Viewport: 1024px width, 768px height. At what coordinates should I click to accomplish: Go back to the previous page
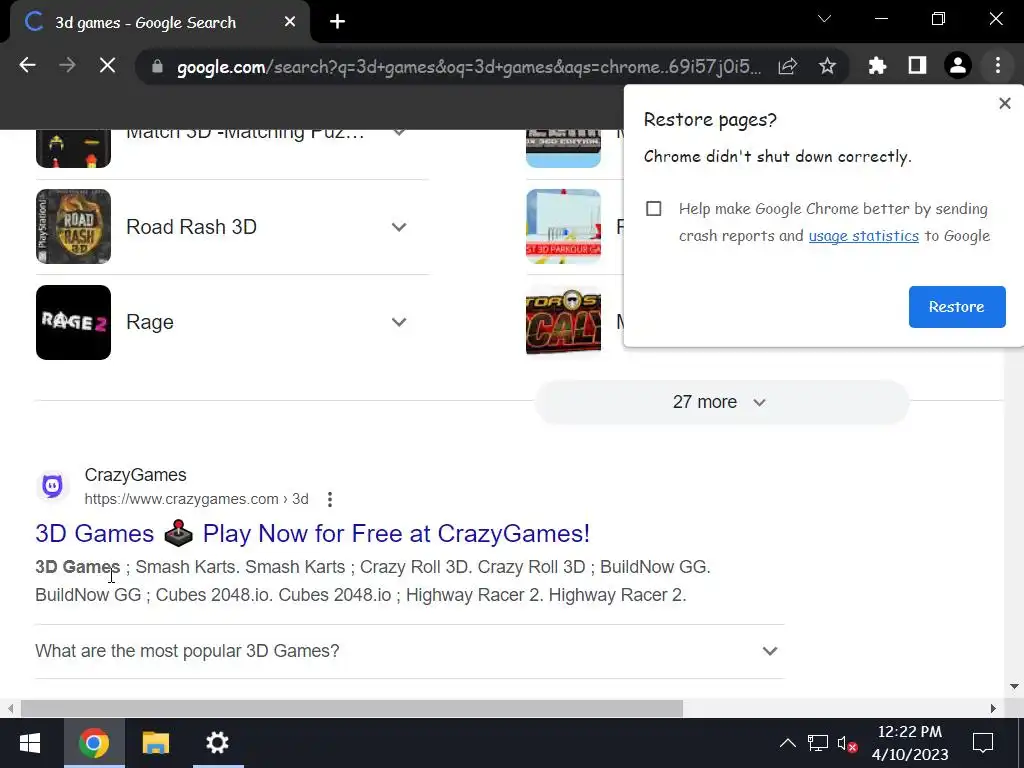(x=27, y=65)
